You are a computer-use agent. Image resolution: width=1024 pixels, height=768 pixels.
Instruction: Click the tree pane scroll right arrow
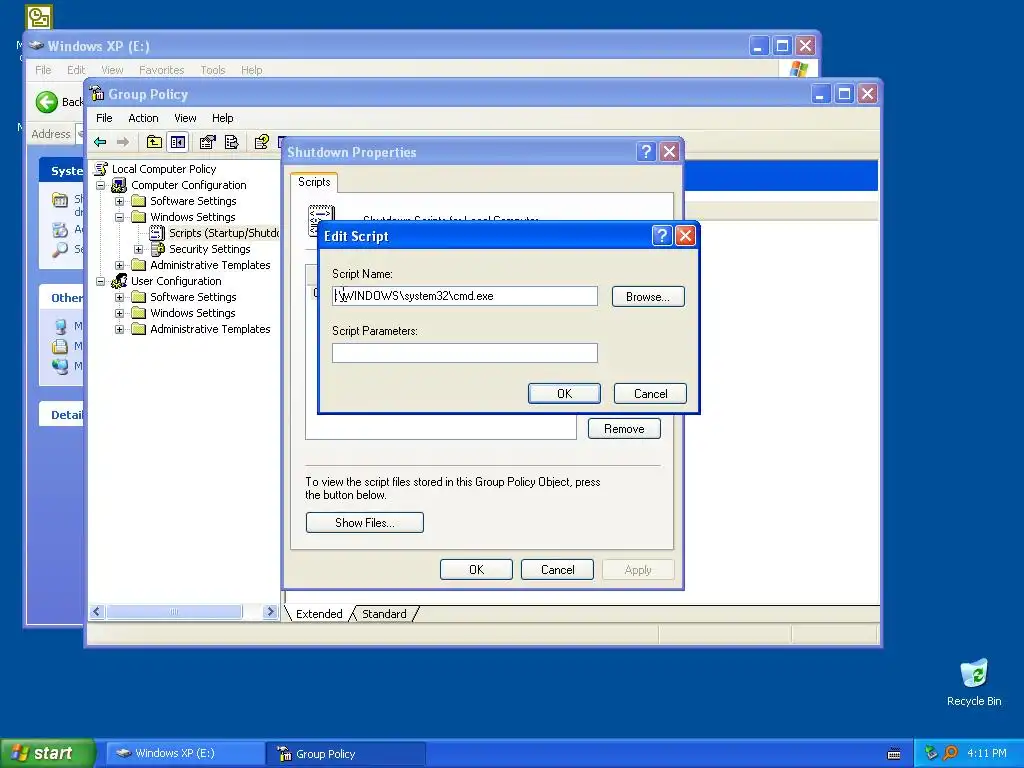[270, 612]
